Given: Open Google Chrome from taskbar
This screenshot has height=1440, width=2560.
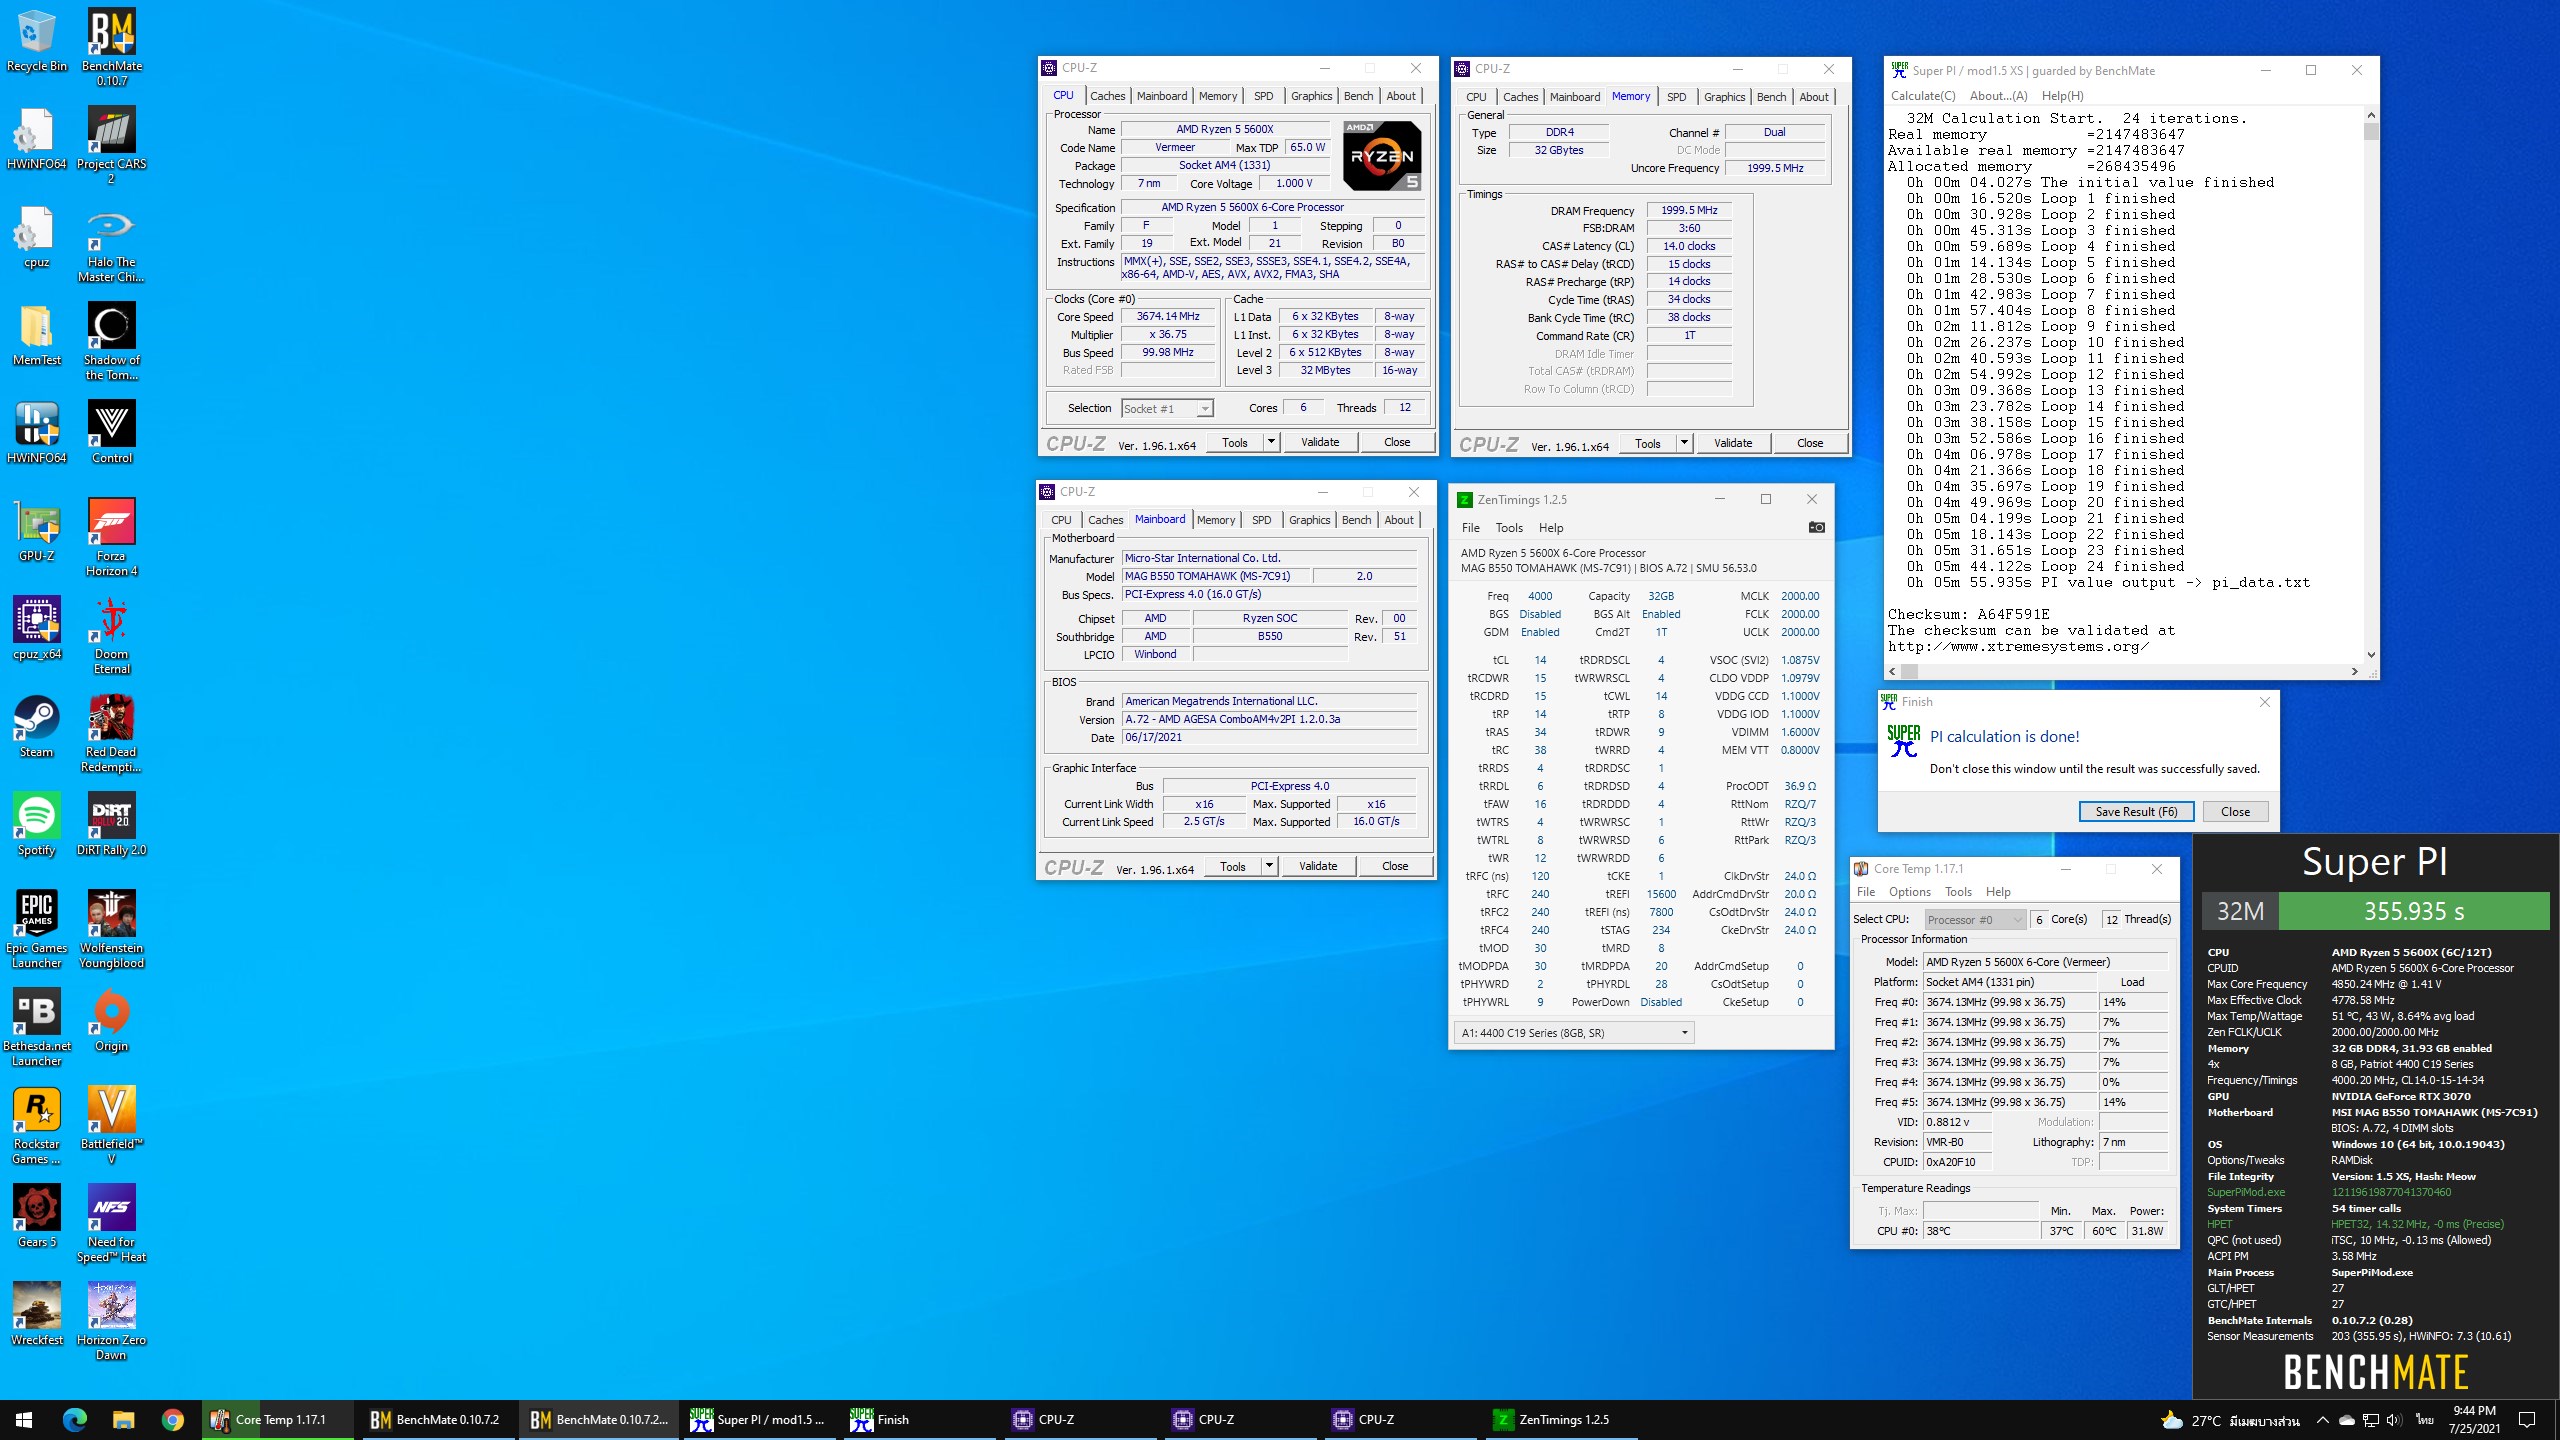Looking at the screenshot, I should [x=172, y=1420].
